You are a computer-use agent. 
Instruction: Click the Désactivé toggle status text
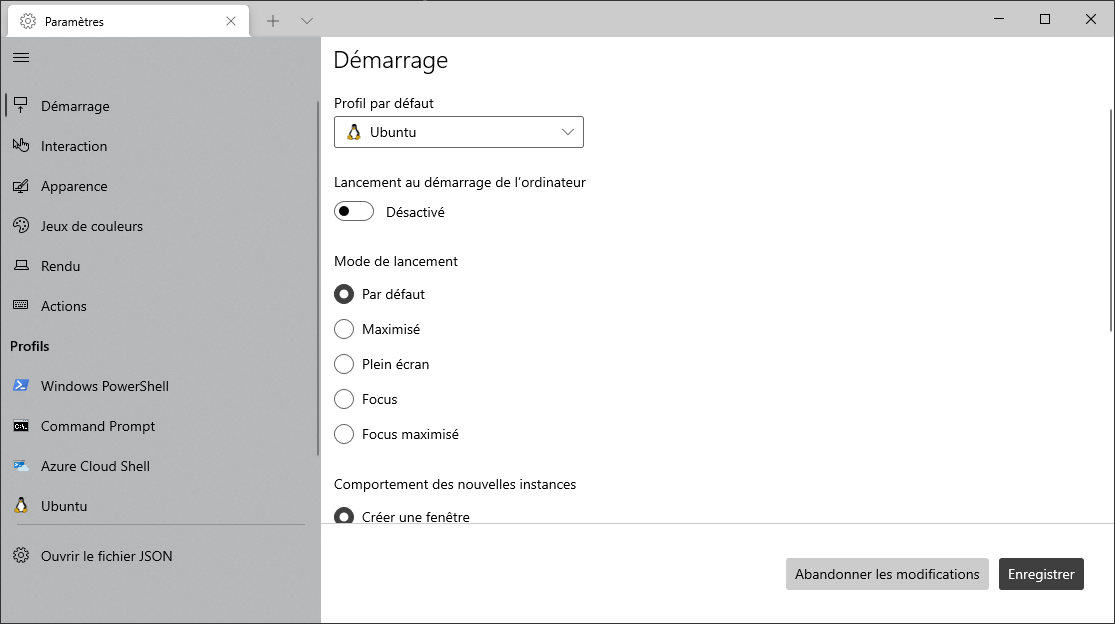click(x=415, y=212)
